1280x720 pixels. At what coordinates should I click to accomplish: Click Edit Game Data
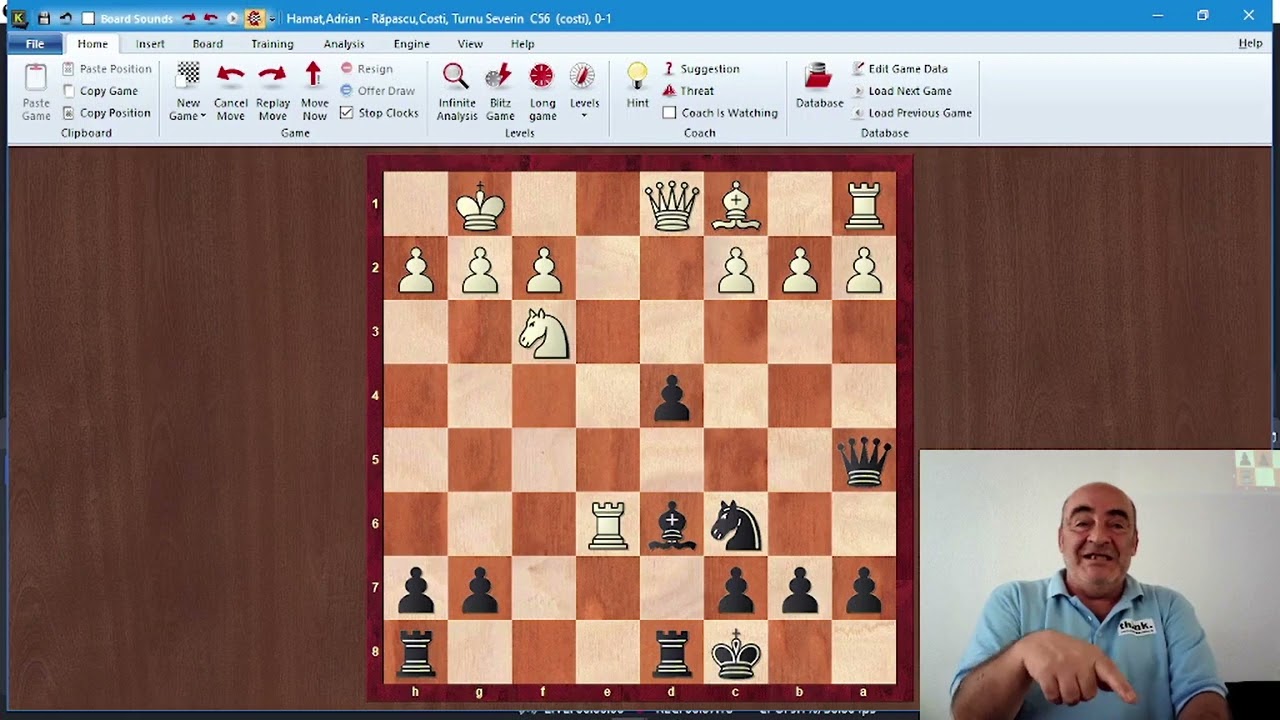[x=900, y=69]
